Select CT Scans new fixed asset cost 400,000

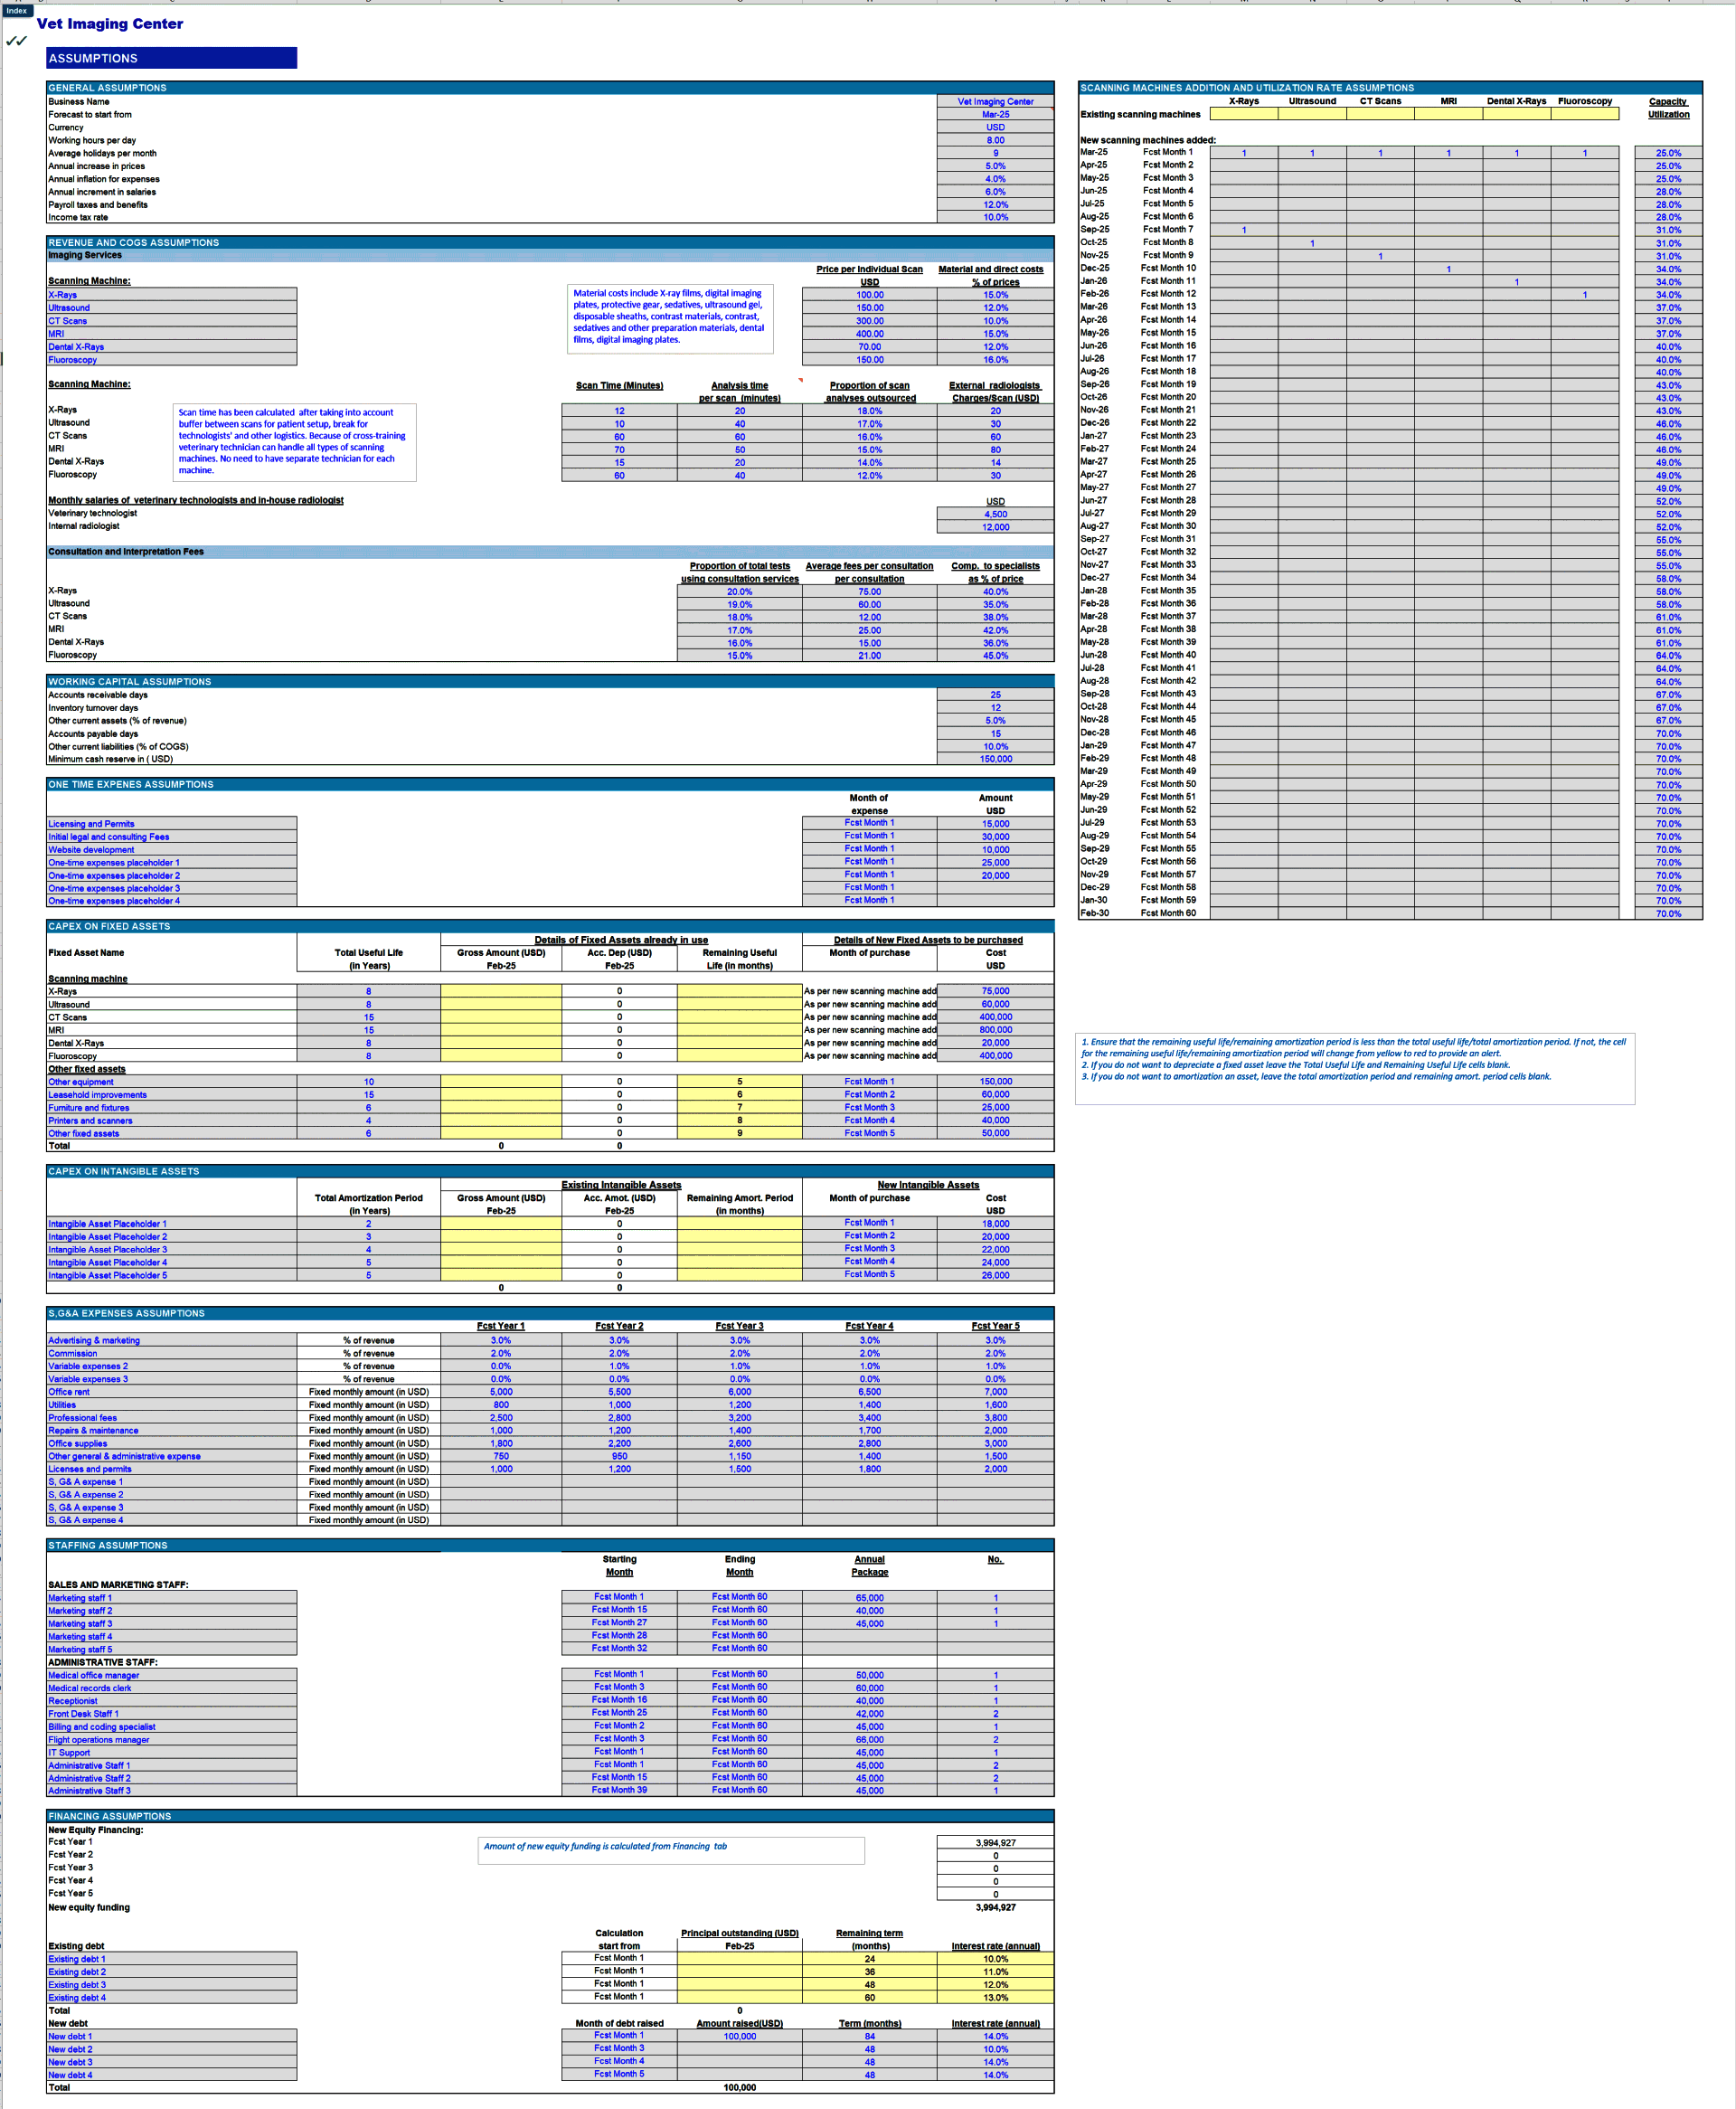click(995, 1017)
